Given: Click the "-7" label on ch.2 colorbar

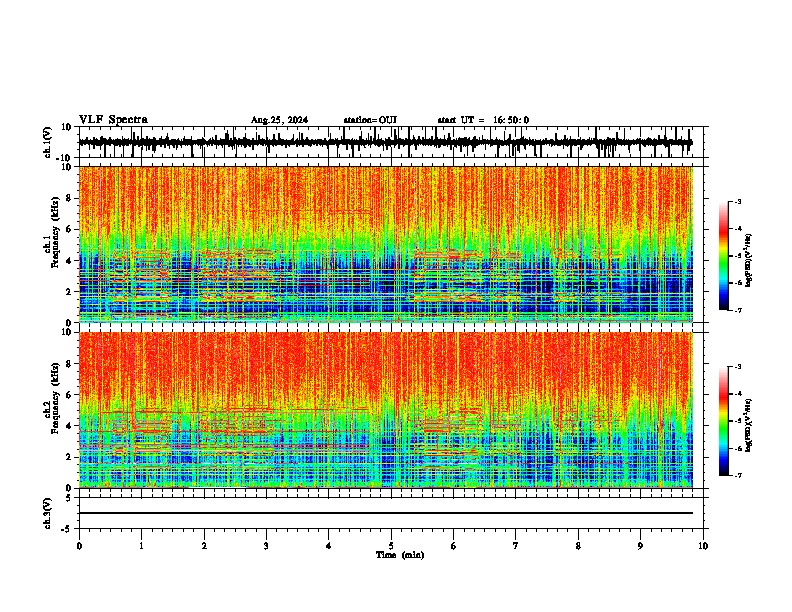Looking at the screenshot, I should (x=738, y=475).
